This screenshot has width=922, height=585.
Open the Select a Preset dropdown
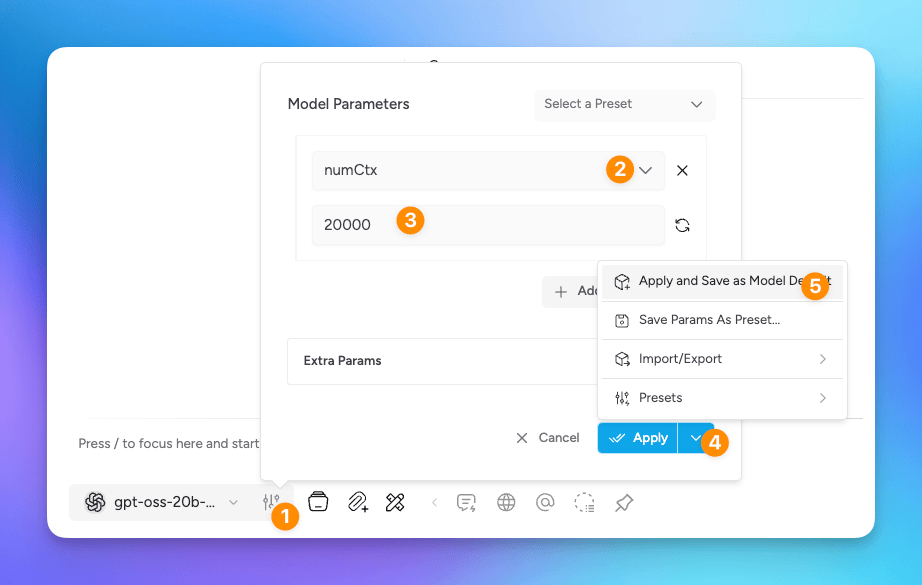coord(624,104)
